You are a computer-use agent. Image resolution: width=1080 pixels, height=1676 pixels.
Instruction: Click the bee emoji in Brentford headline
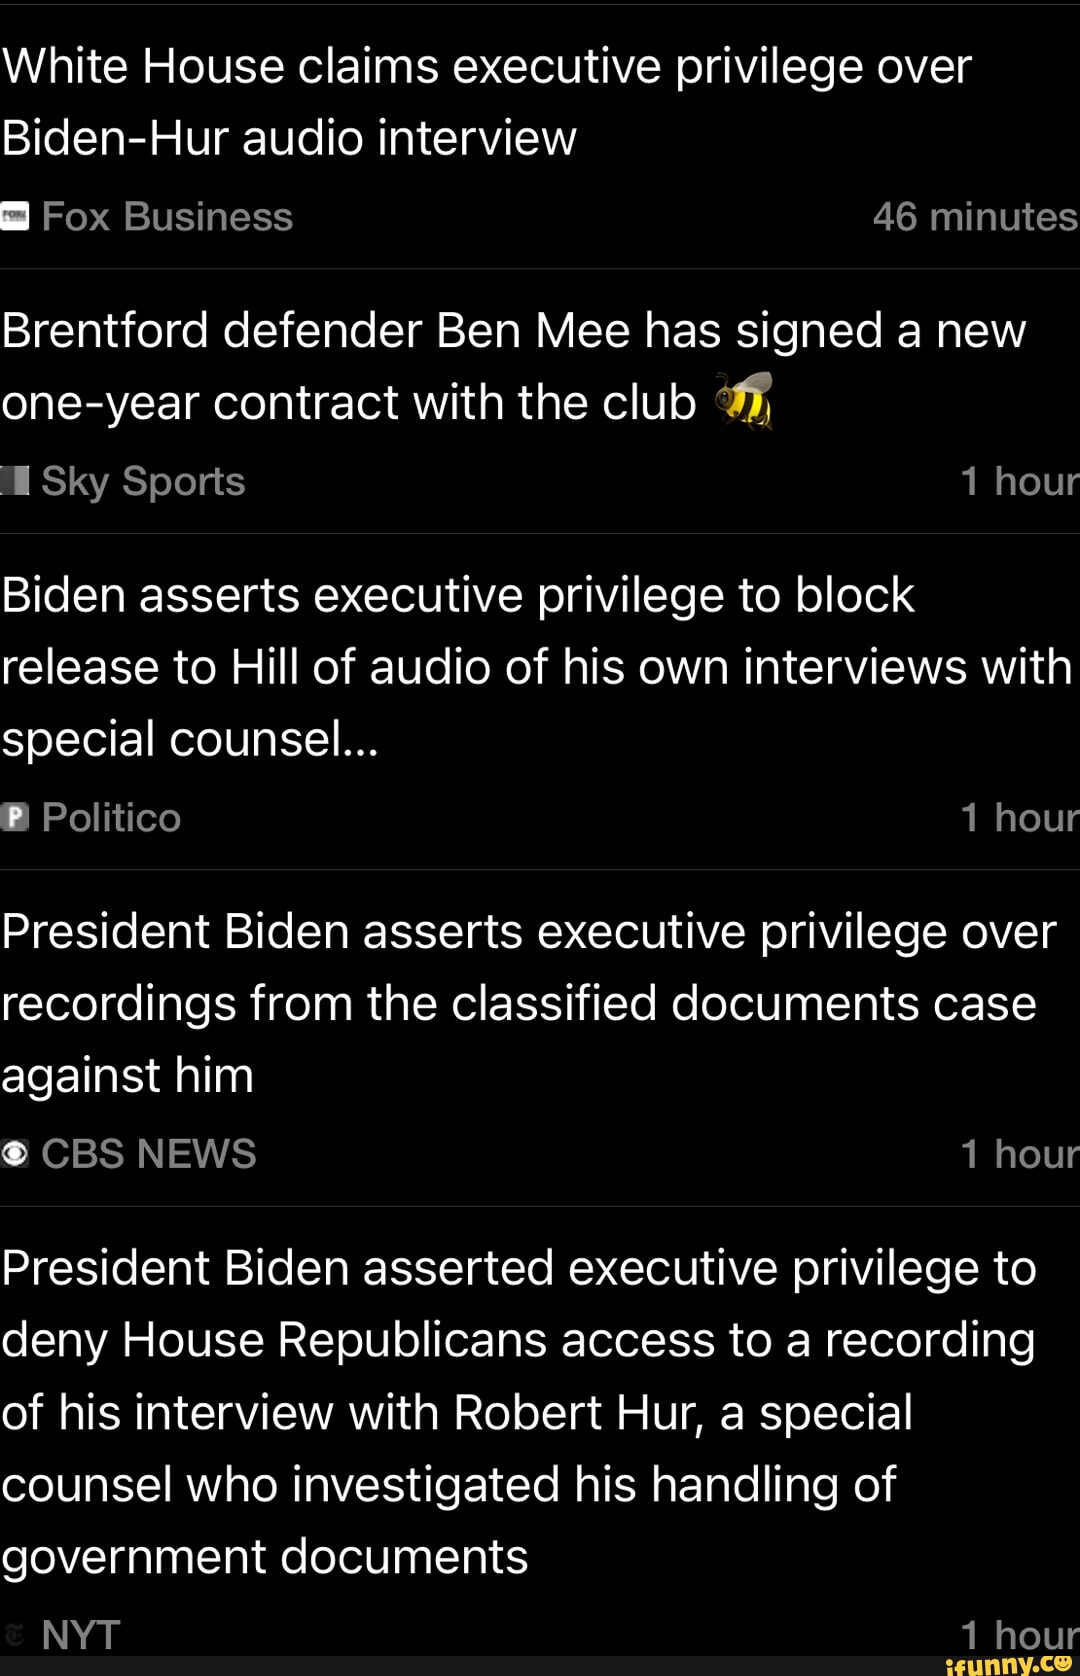744,401
